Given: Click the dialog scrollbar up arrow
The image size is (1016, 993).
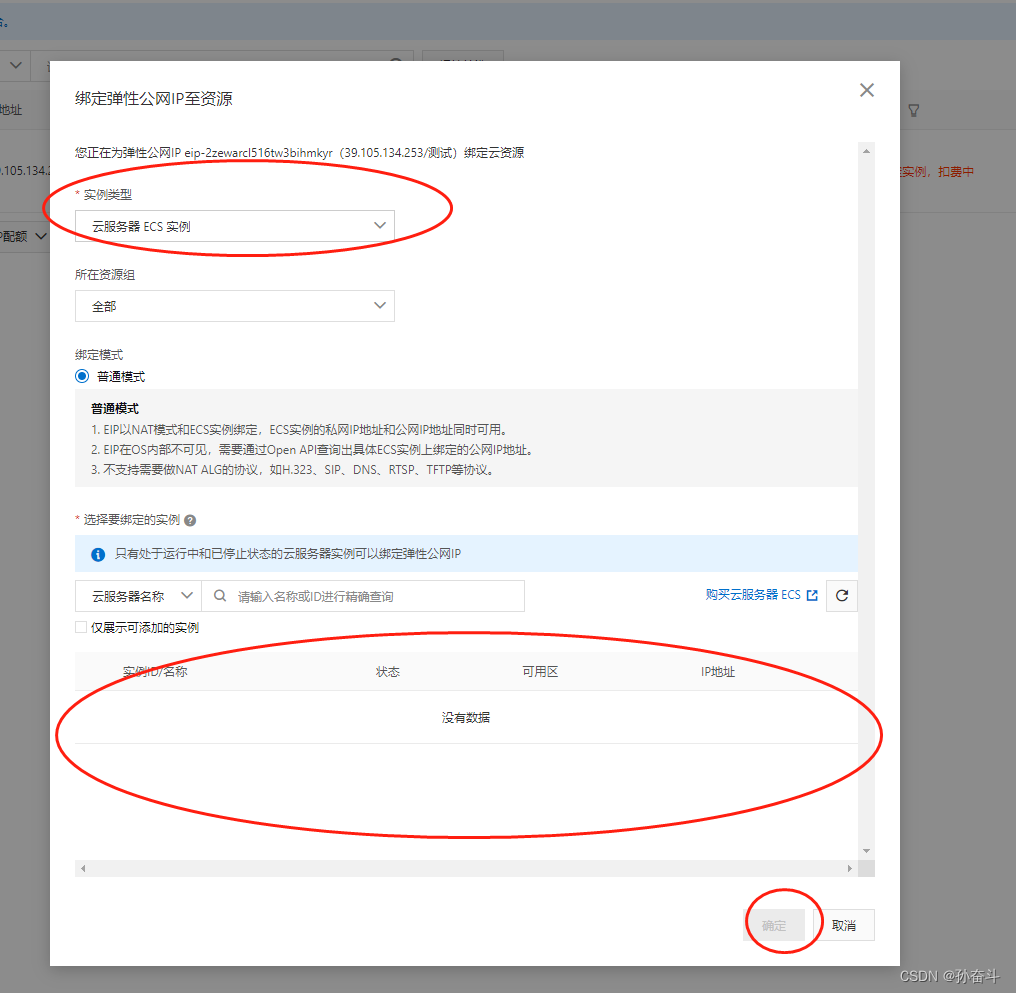Looking at the screenshot, I should pyautogui.click(x=866, y=151).
